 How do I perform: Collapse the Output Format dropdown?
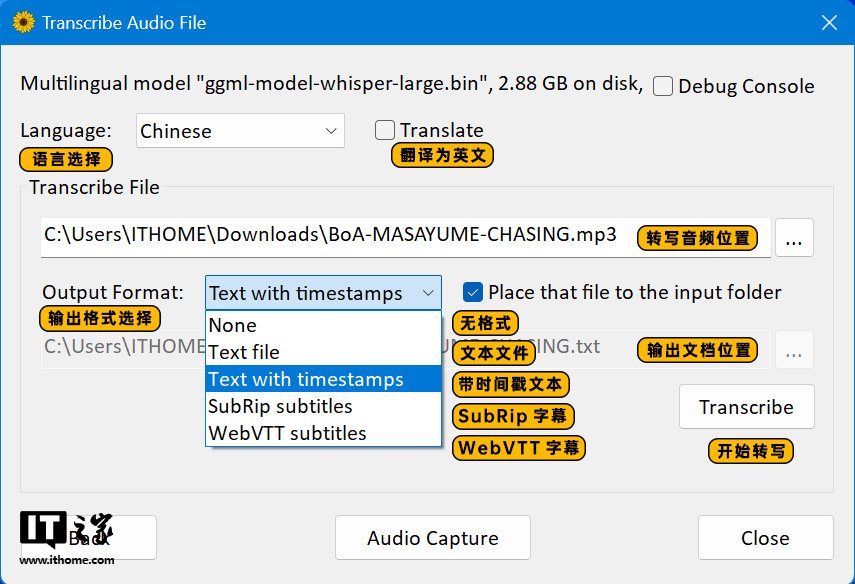(x=323, y=293)
